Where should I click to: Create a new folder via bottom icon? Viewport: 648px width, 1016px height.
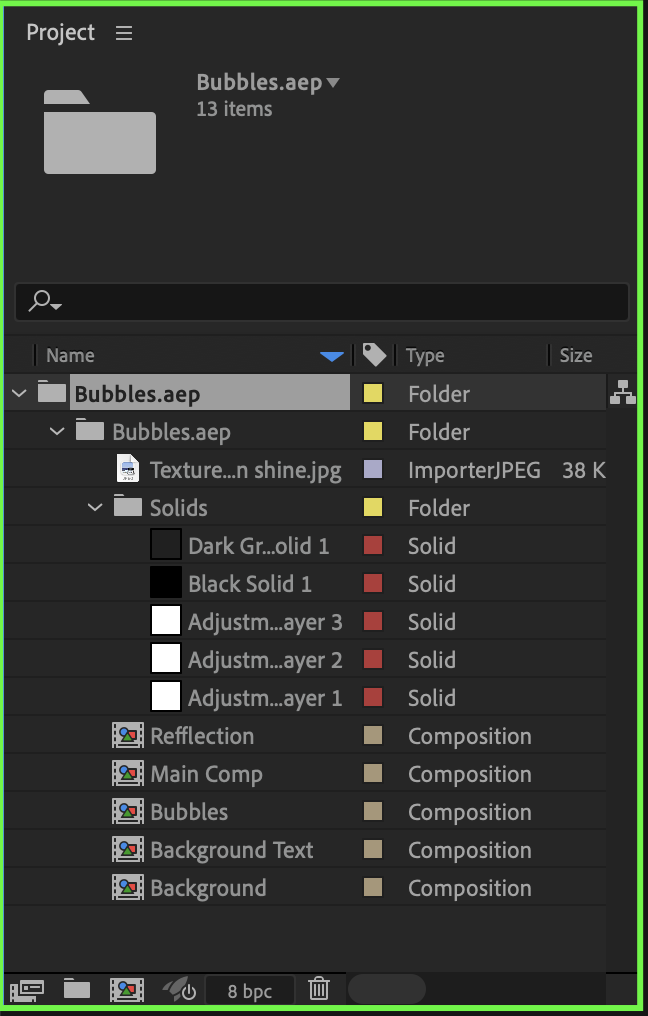77,990
